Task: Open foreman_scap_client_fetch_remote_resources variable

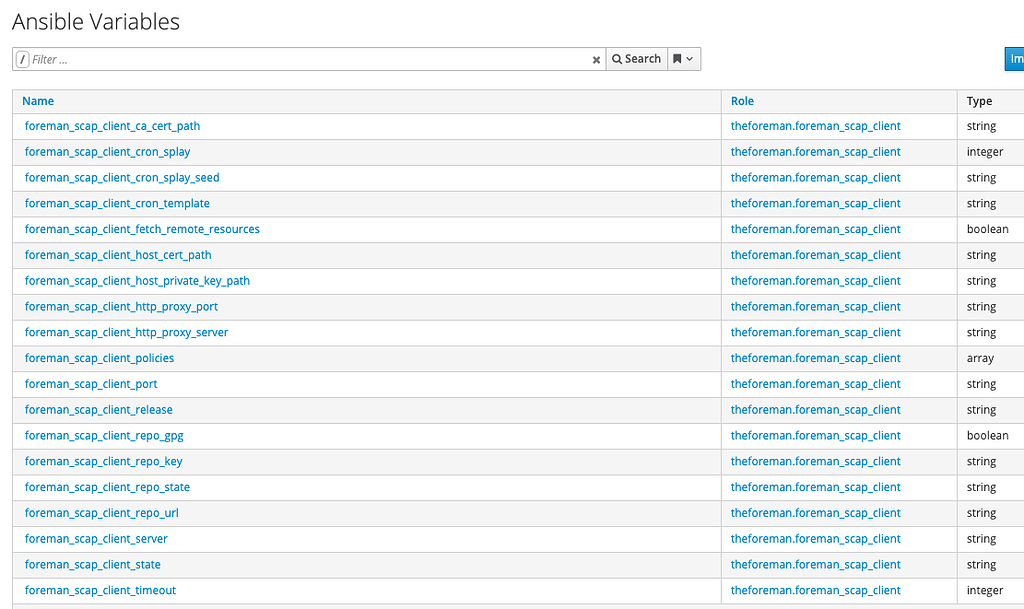Action: (x=141, y=229)
